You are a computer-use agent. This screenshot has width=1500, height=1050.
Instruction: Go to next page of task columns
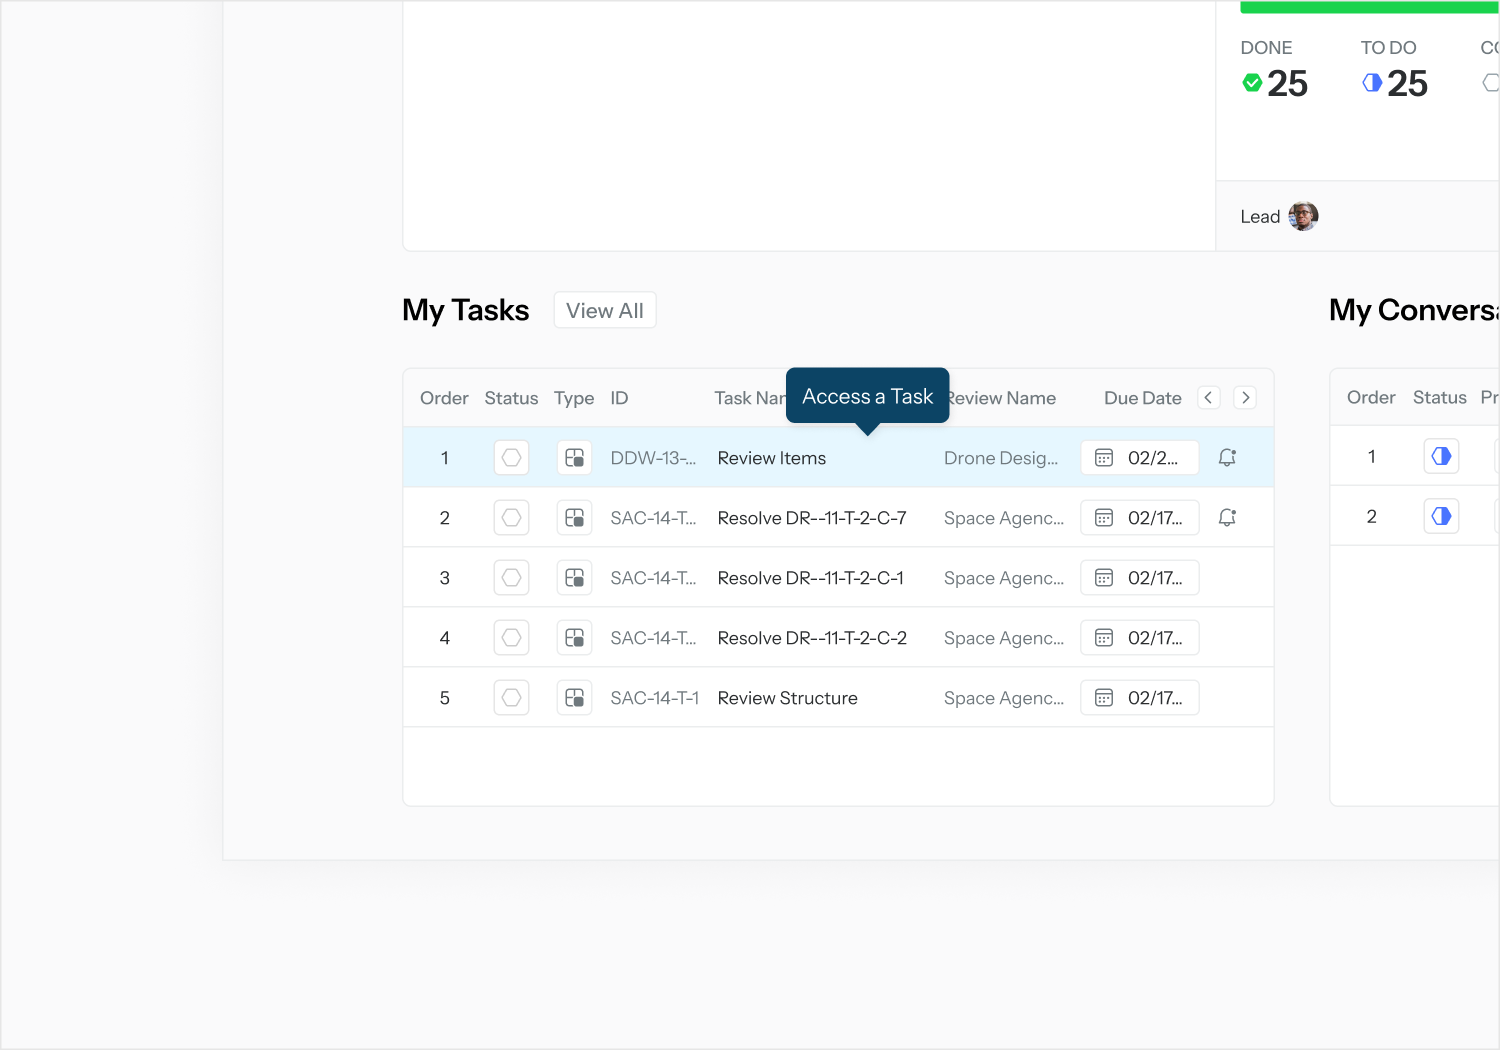(1245, 398)
